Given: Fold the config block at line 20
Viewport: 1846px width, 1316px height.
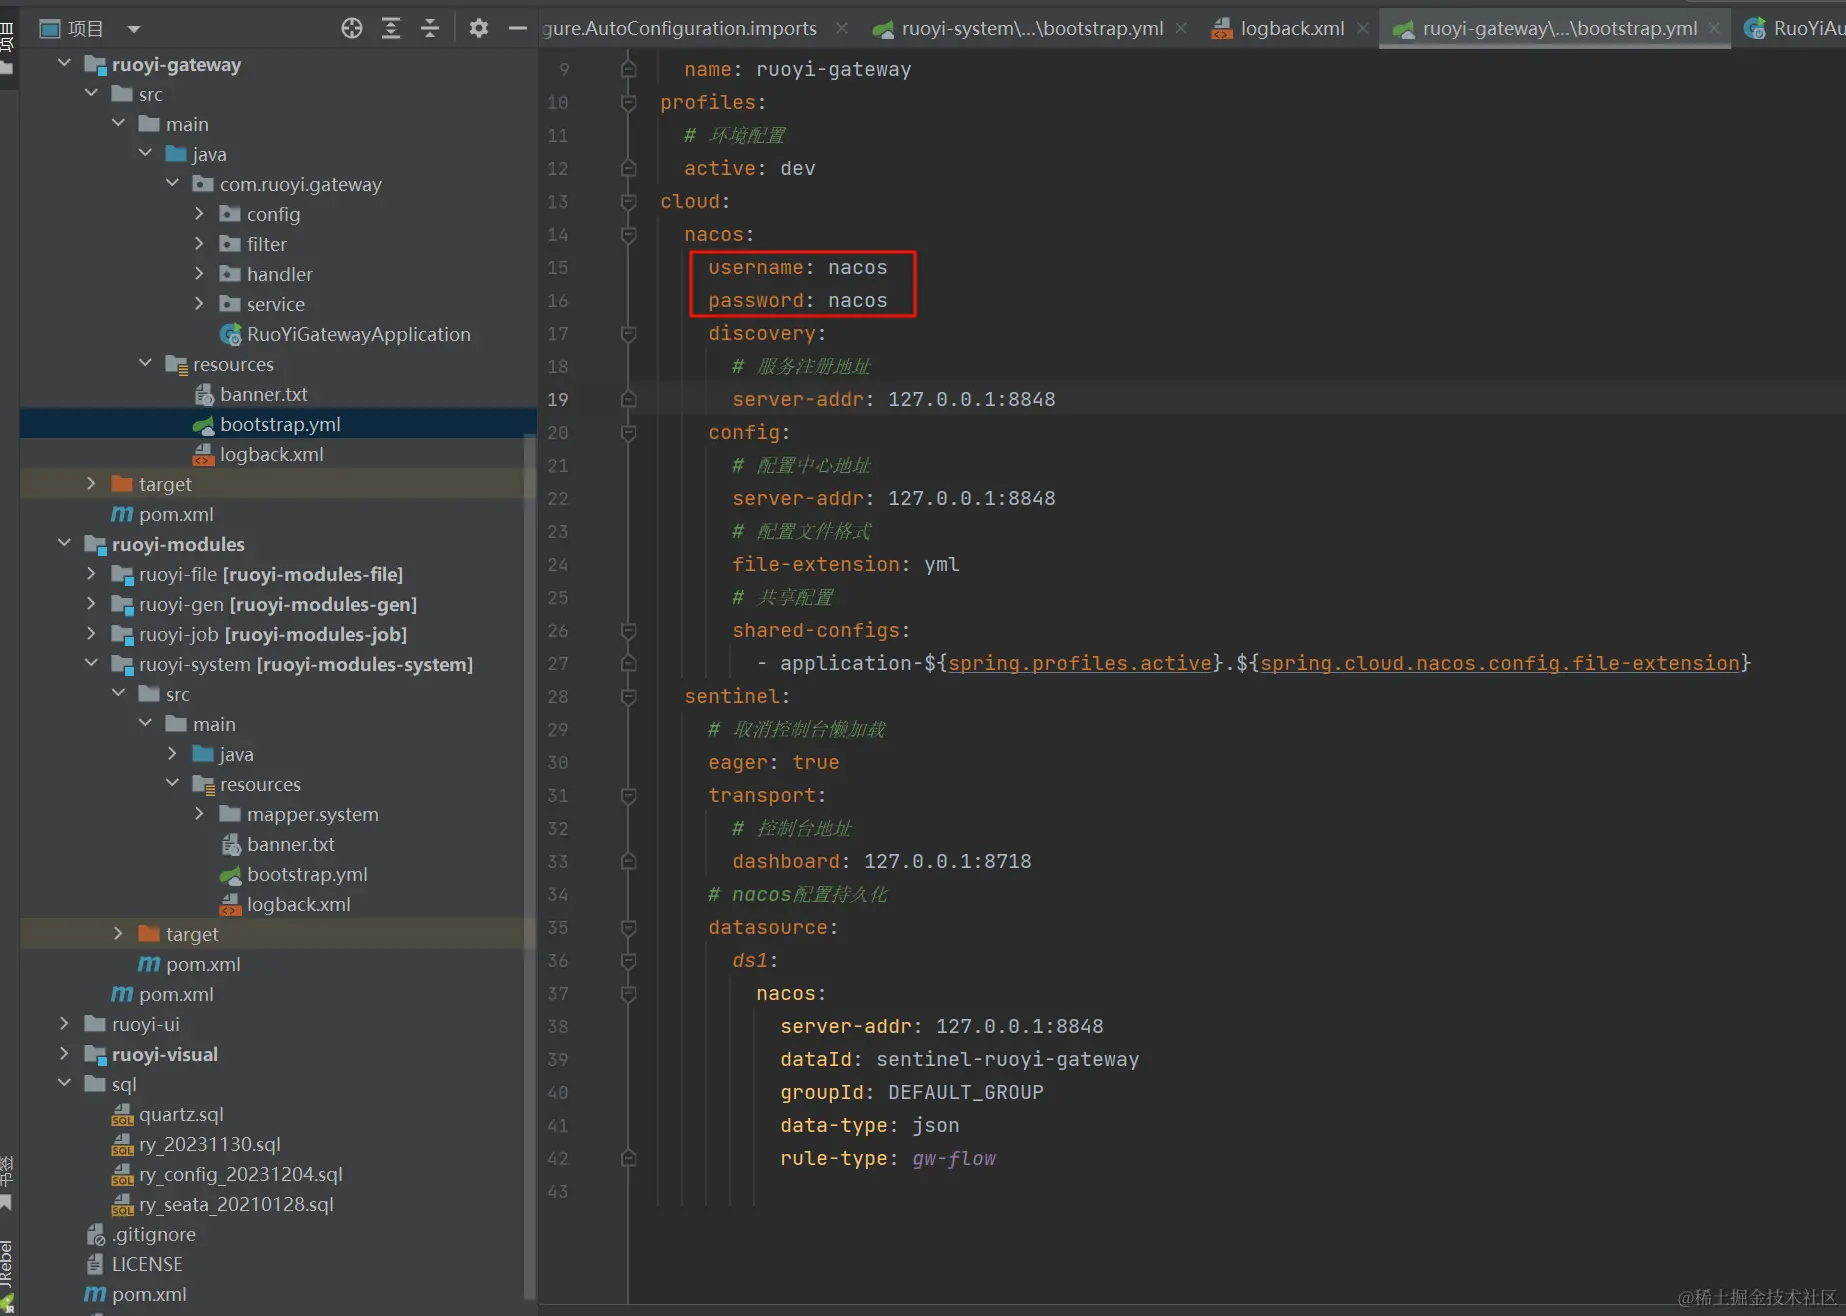Looking at the screenshot, I should (628, 432).
